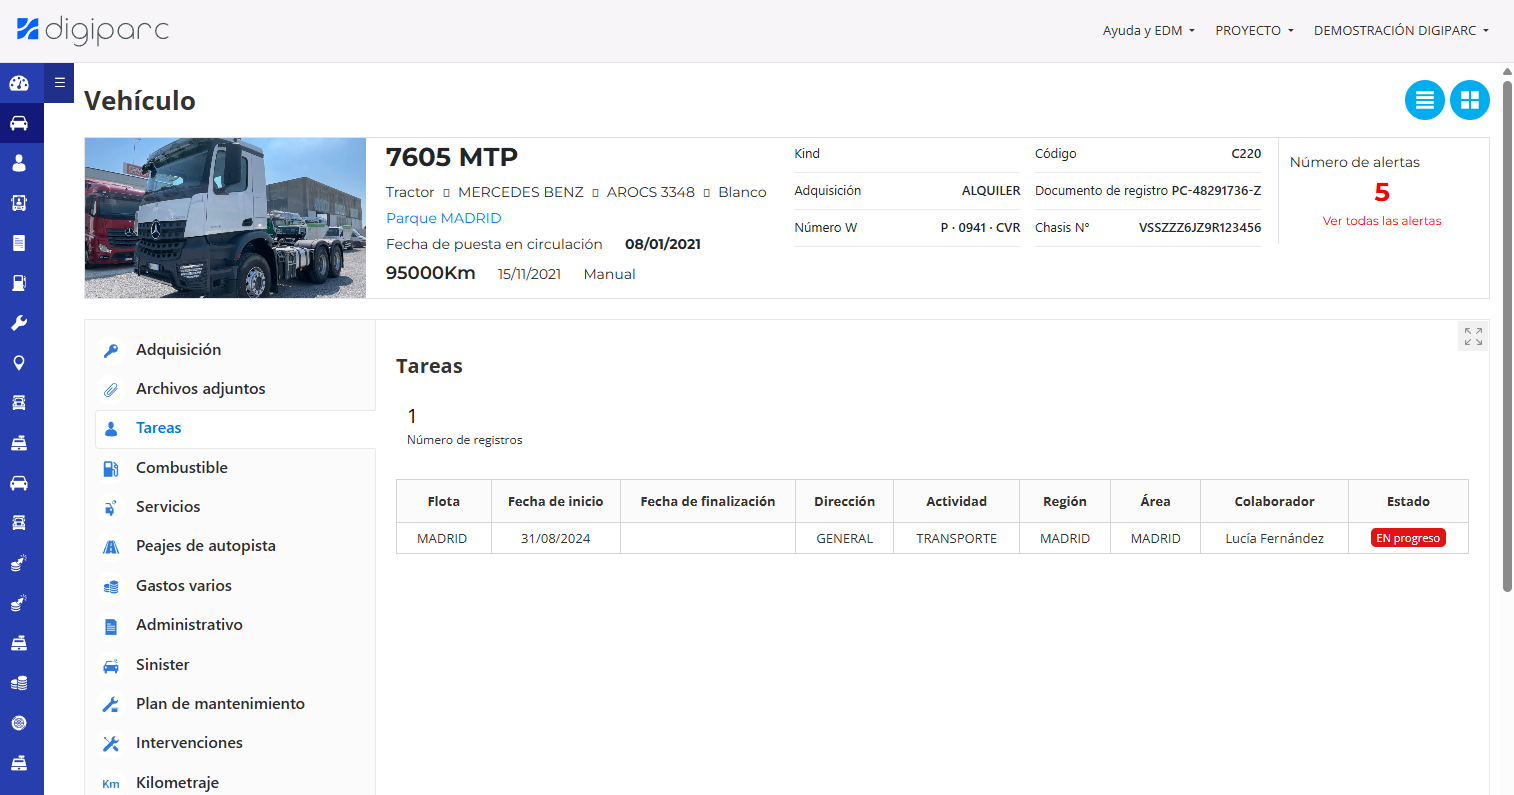1514x795 pixels.
Task: Select the fuel pump icon in sidebar
Action: pos(19,283)
